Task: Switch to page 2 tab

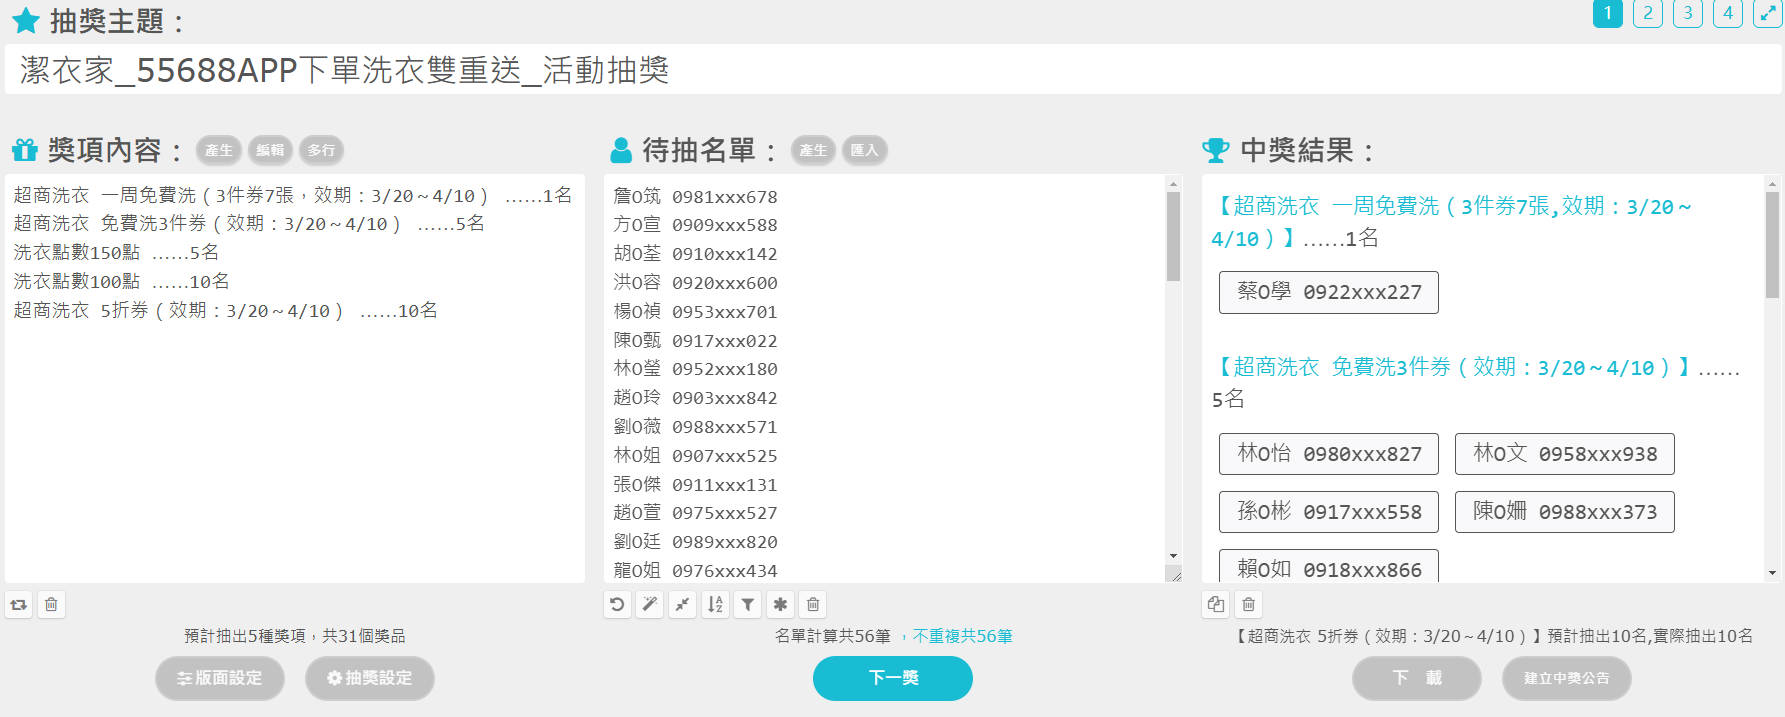Action: [x=1648, y=13]
